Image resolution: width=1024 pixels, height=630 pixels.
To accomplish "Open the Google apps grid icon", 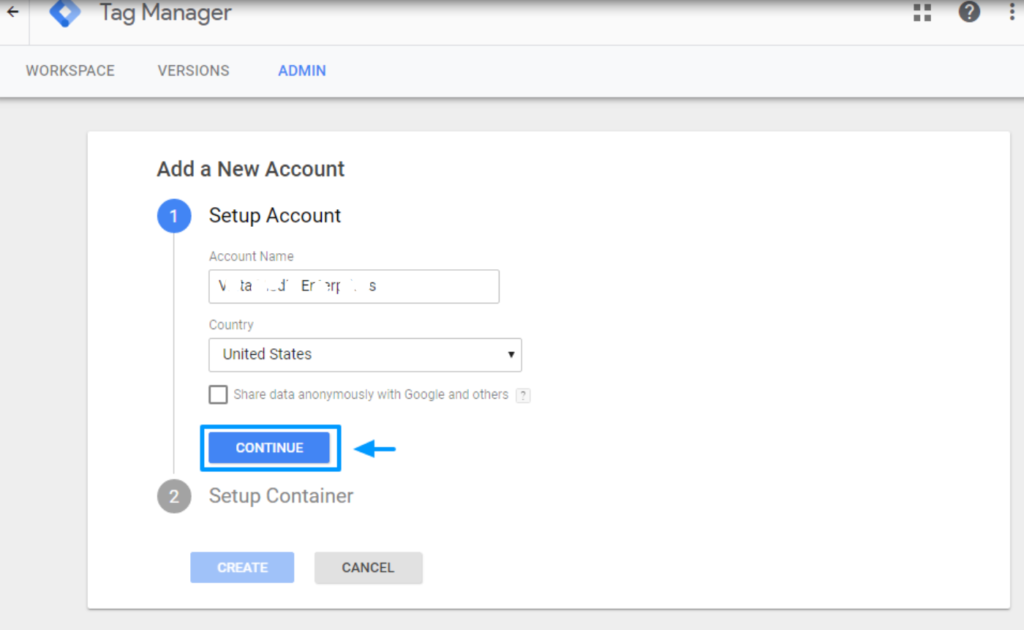I will point(922,12).
